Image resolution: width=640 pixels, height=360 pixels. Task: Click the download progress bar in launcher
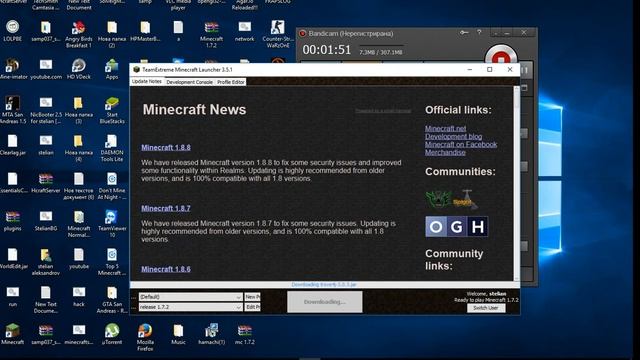(x=325, y=284)
